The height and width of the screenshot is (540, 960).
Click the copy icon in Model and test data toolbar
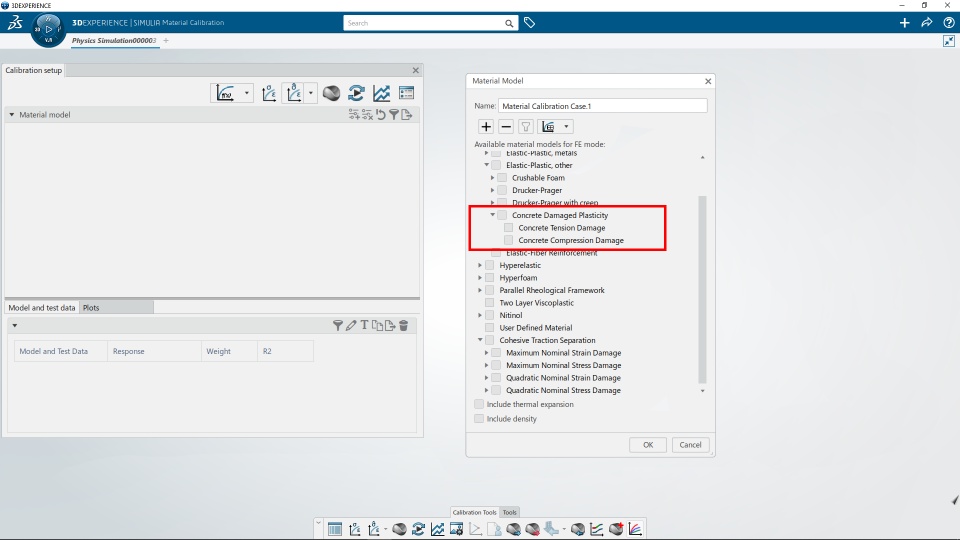[377, 326]
